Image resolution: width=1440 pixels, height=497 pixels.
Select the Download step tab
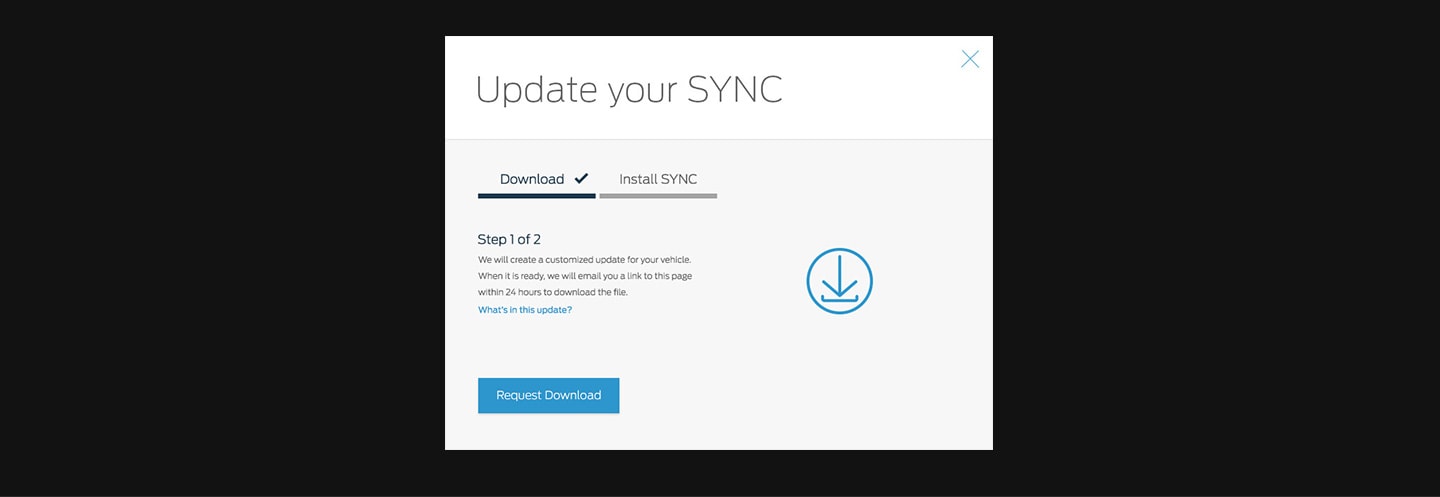532,179
